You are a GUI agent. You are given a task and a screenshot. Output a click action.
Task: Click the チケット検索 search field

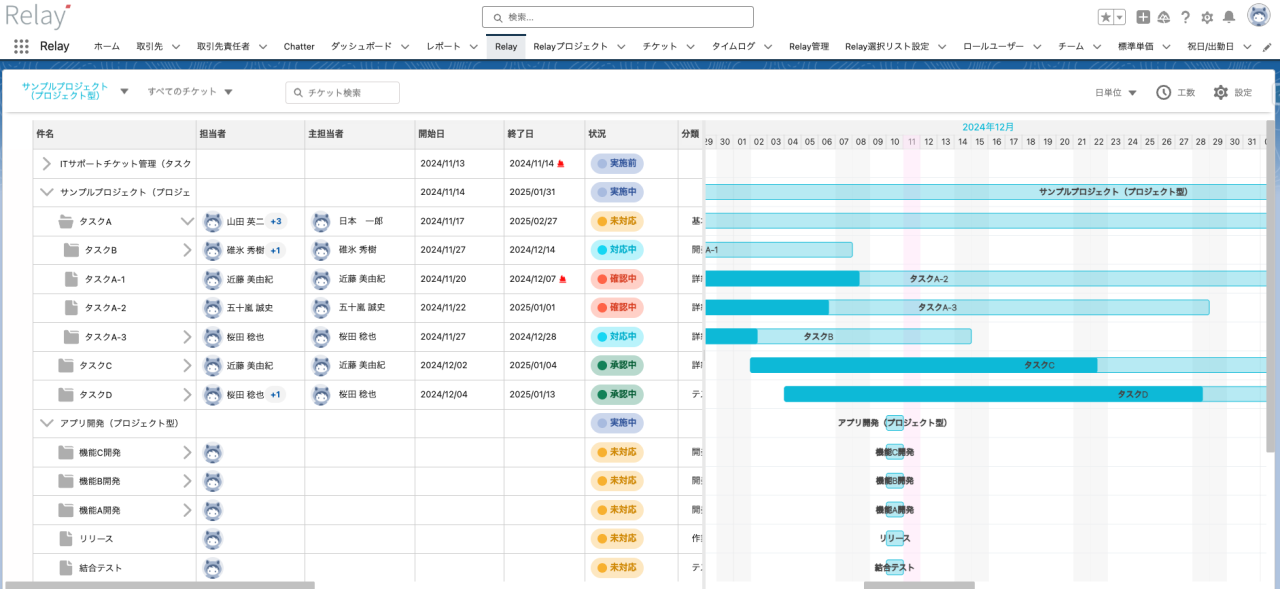tap(342, 92)
